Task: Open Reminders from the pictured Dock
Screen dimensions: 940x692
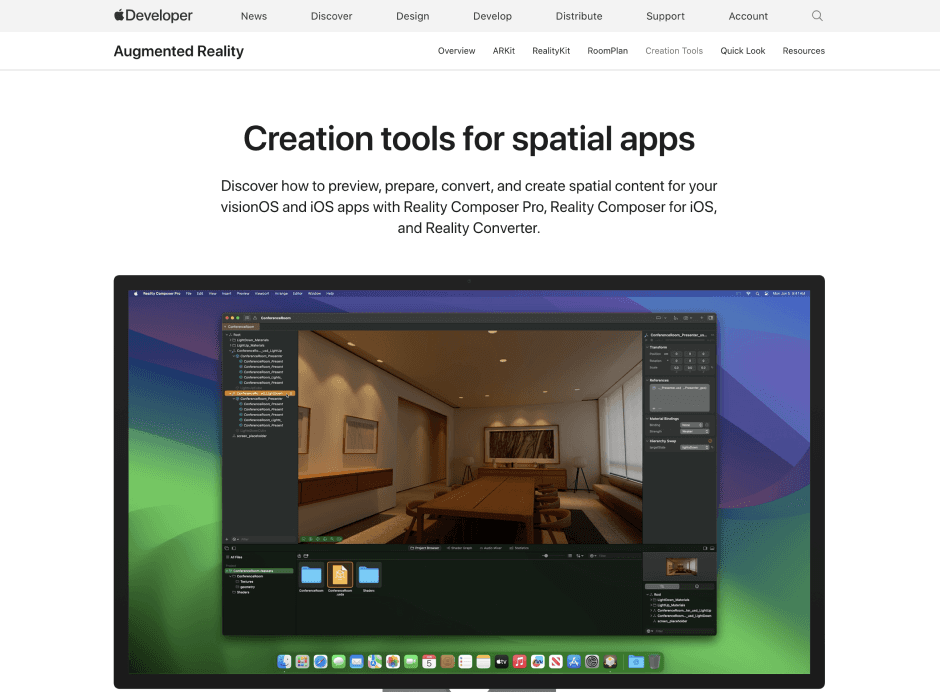Action: (x=465, y=661)
